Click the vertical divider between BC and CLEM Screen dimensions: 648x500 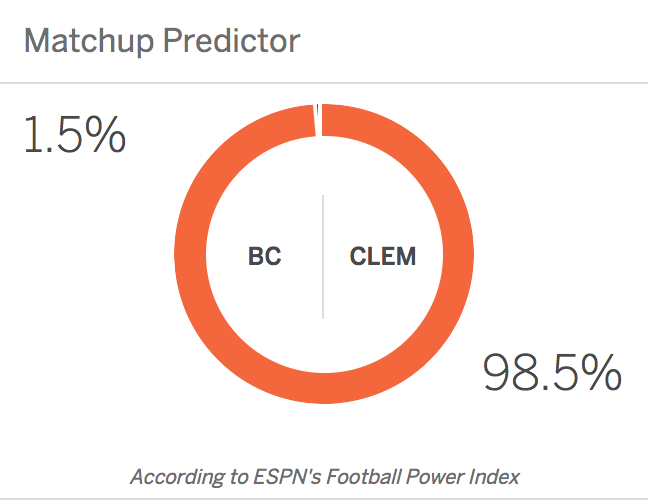click(x=323, y=257)
